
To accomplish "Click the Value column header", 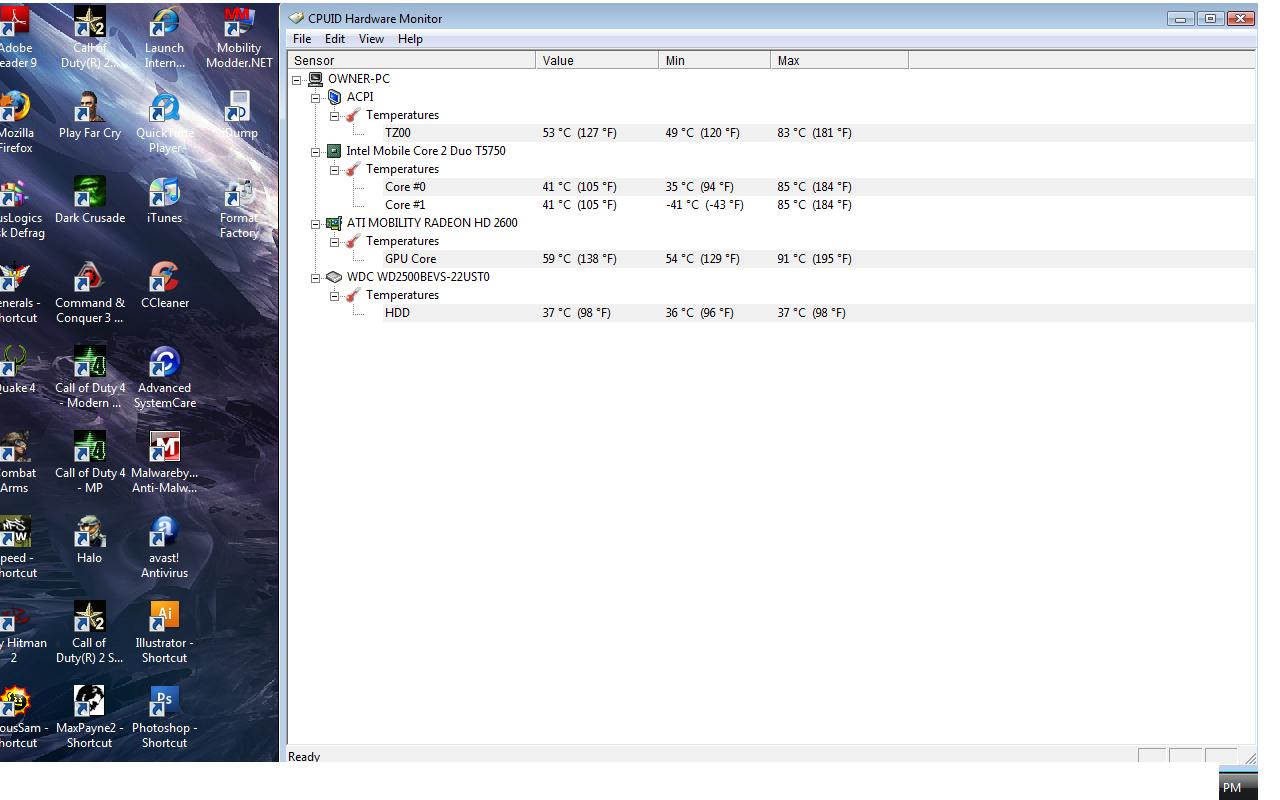I will click(x=597, y=61).
